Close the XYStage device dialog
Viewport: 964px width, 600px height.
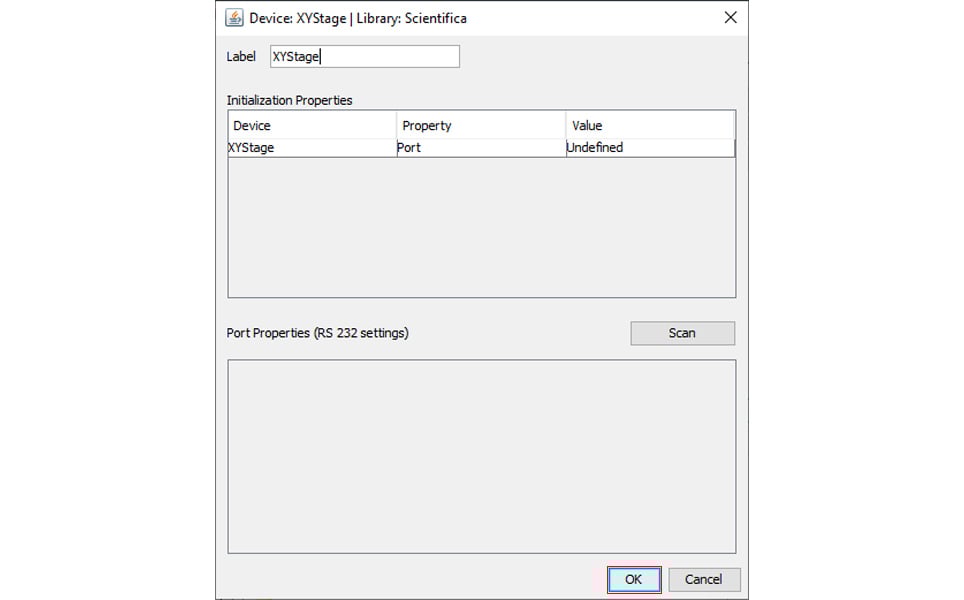[730, 18]
